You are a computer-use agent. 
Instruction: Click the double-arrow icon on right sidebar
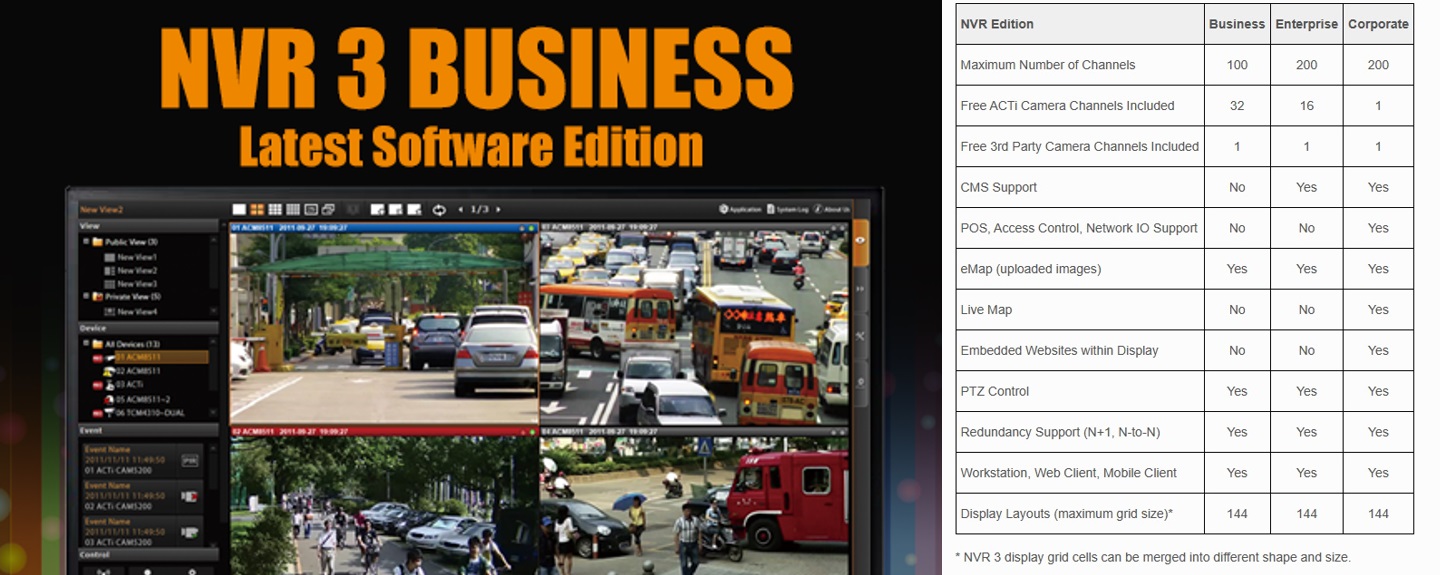click(859, 289)
